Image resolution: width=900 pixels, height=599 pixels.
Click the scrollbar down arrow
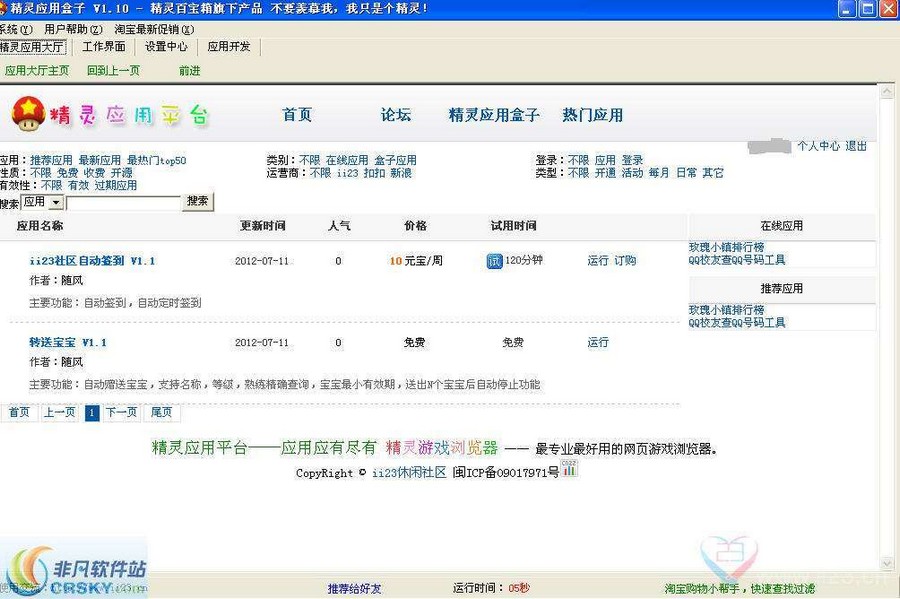point(886,561)
